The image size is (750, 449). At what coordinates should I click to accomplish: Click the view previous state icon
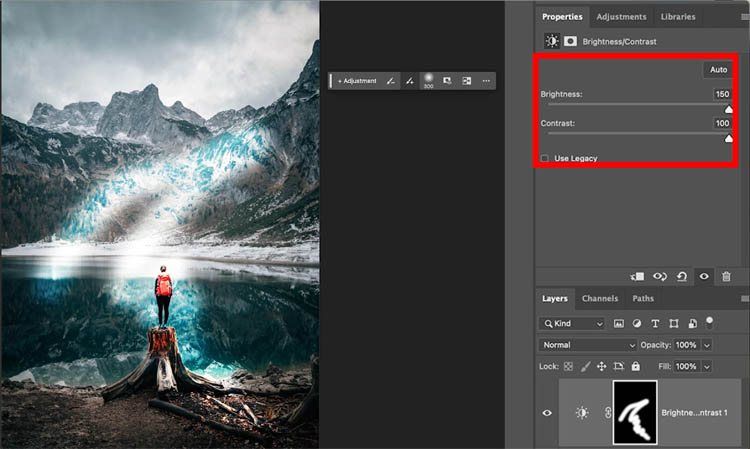(660, 277)
